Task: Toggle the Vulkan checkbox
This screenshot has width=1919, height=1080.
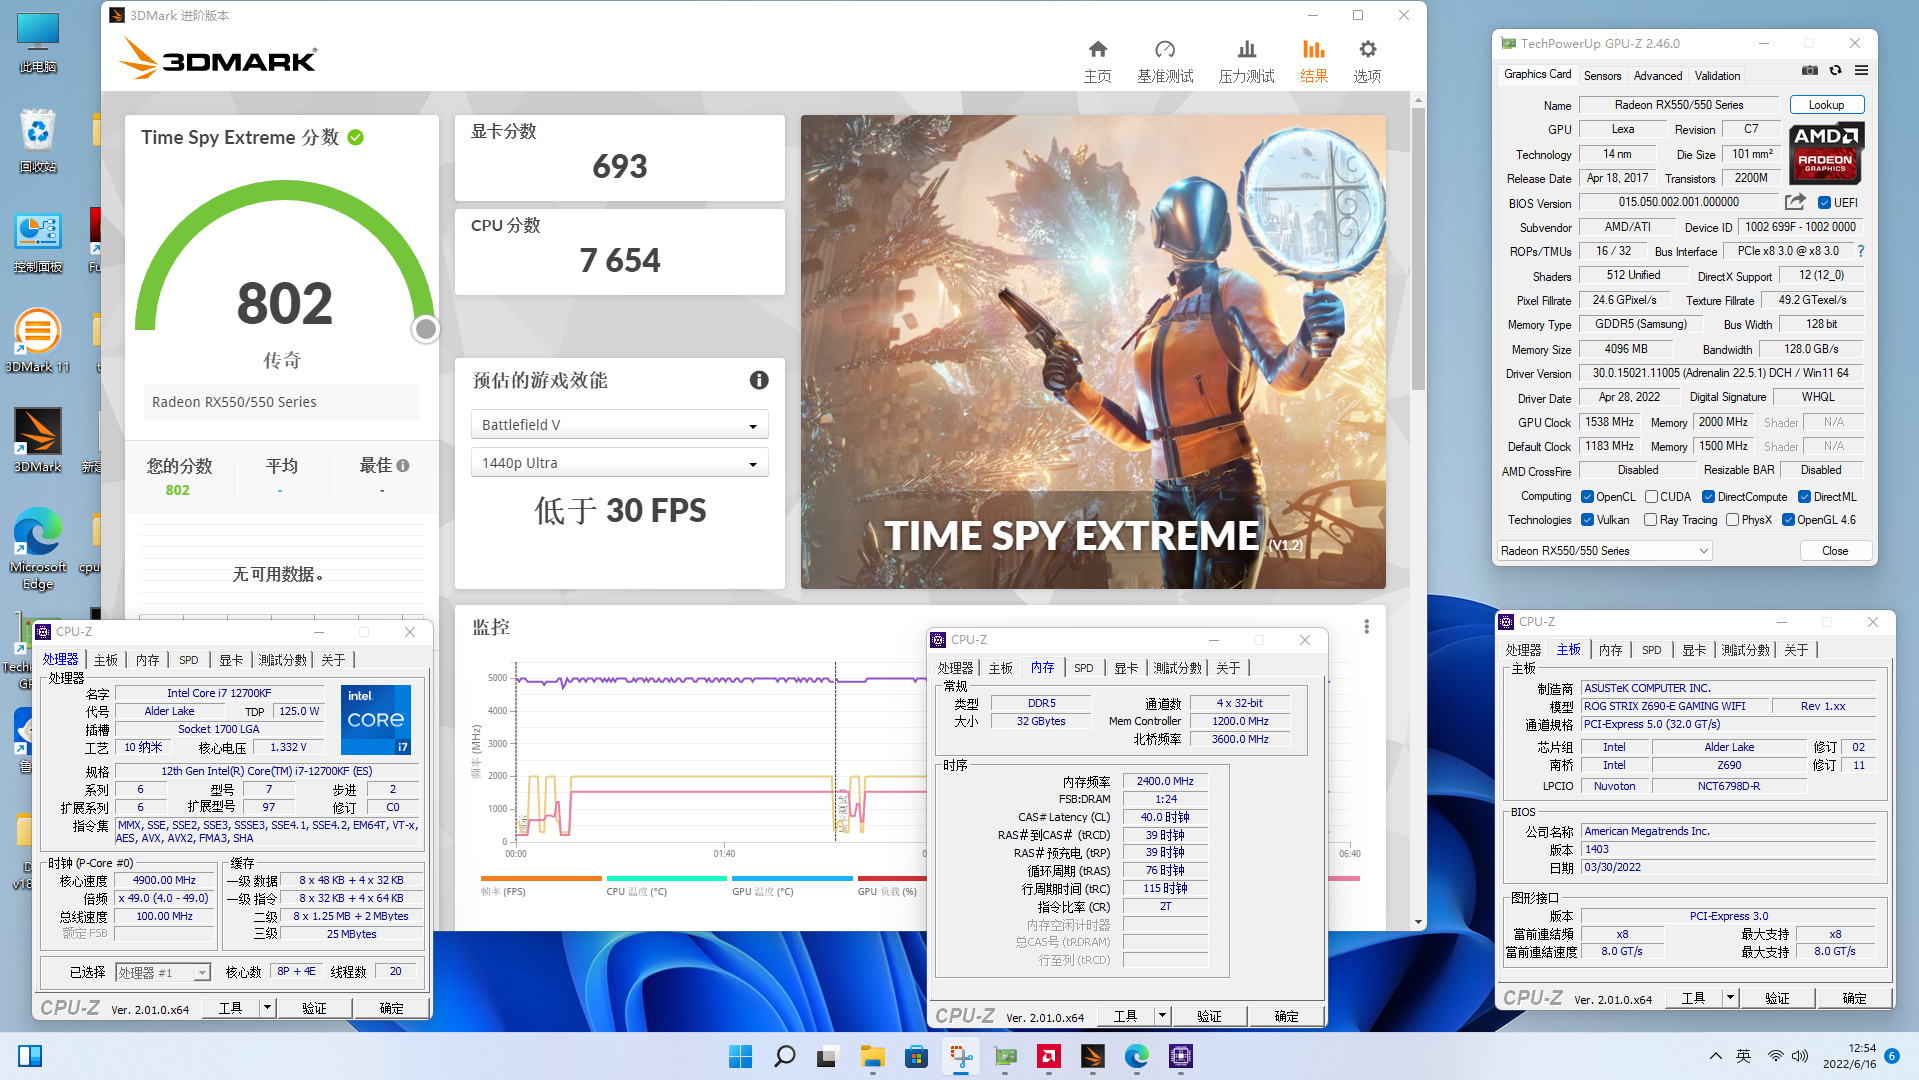Action: [x=1587, y=520]
